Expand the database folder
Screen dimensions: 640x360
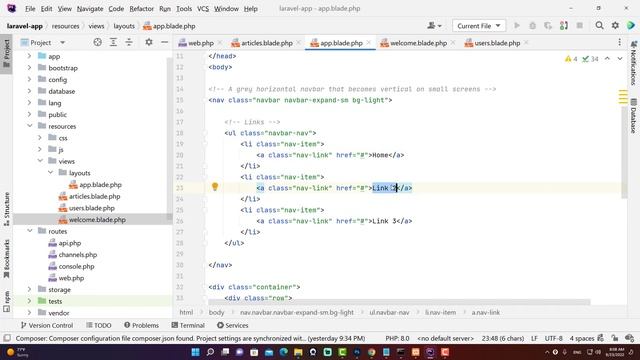29,91
